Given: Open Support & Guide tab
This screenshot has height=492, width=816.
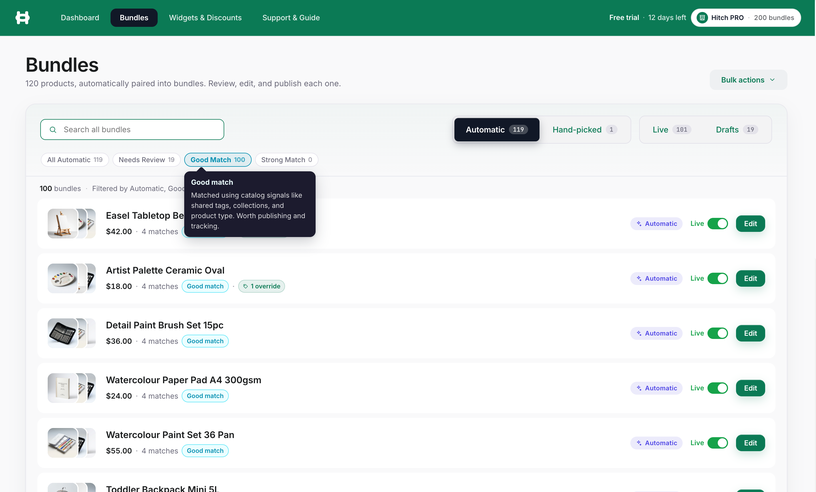Looking at the screenshot, I should (291, 18).
